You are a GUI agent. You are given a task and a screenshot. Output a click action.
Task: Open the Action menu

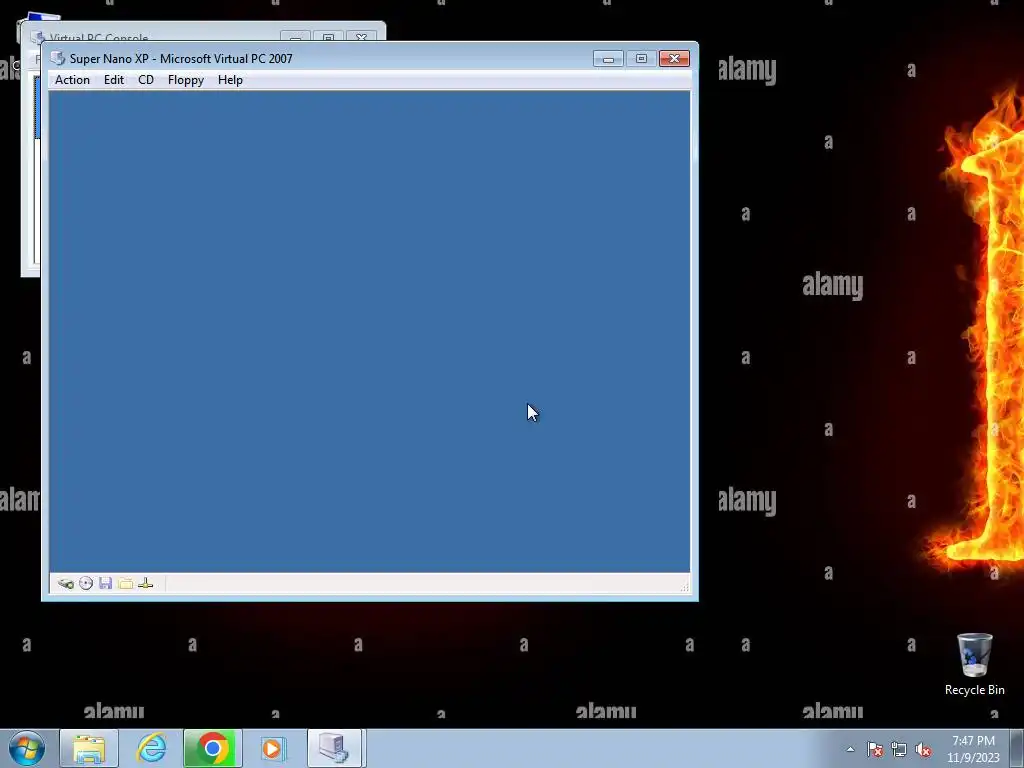[x=72, y=80]
